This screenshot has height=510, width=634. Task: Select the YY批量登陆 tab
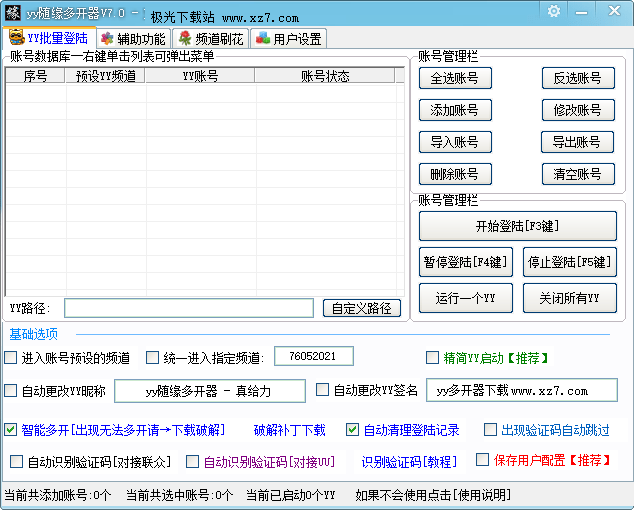click(x=49, y=38)
